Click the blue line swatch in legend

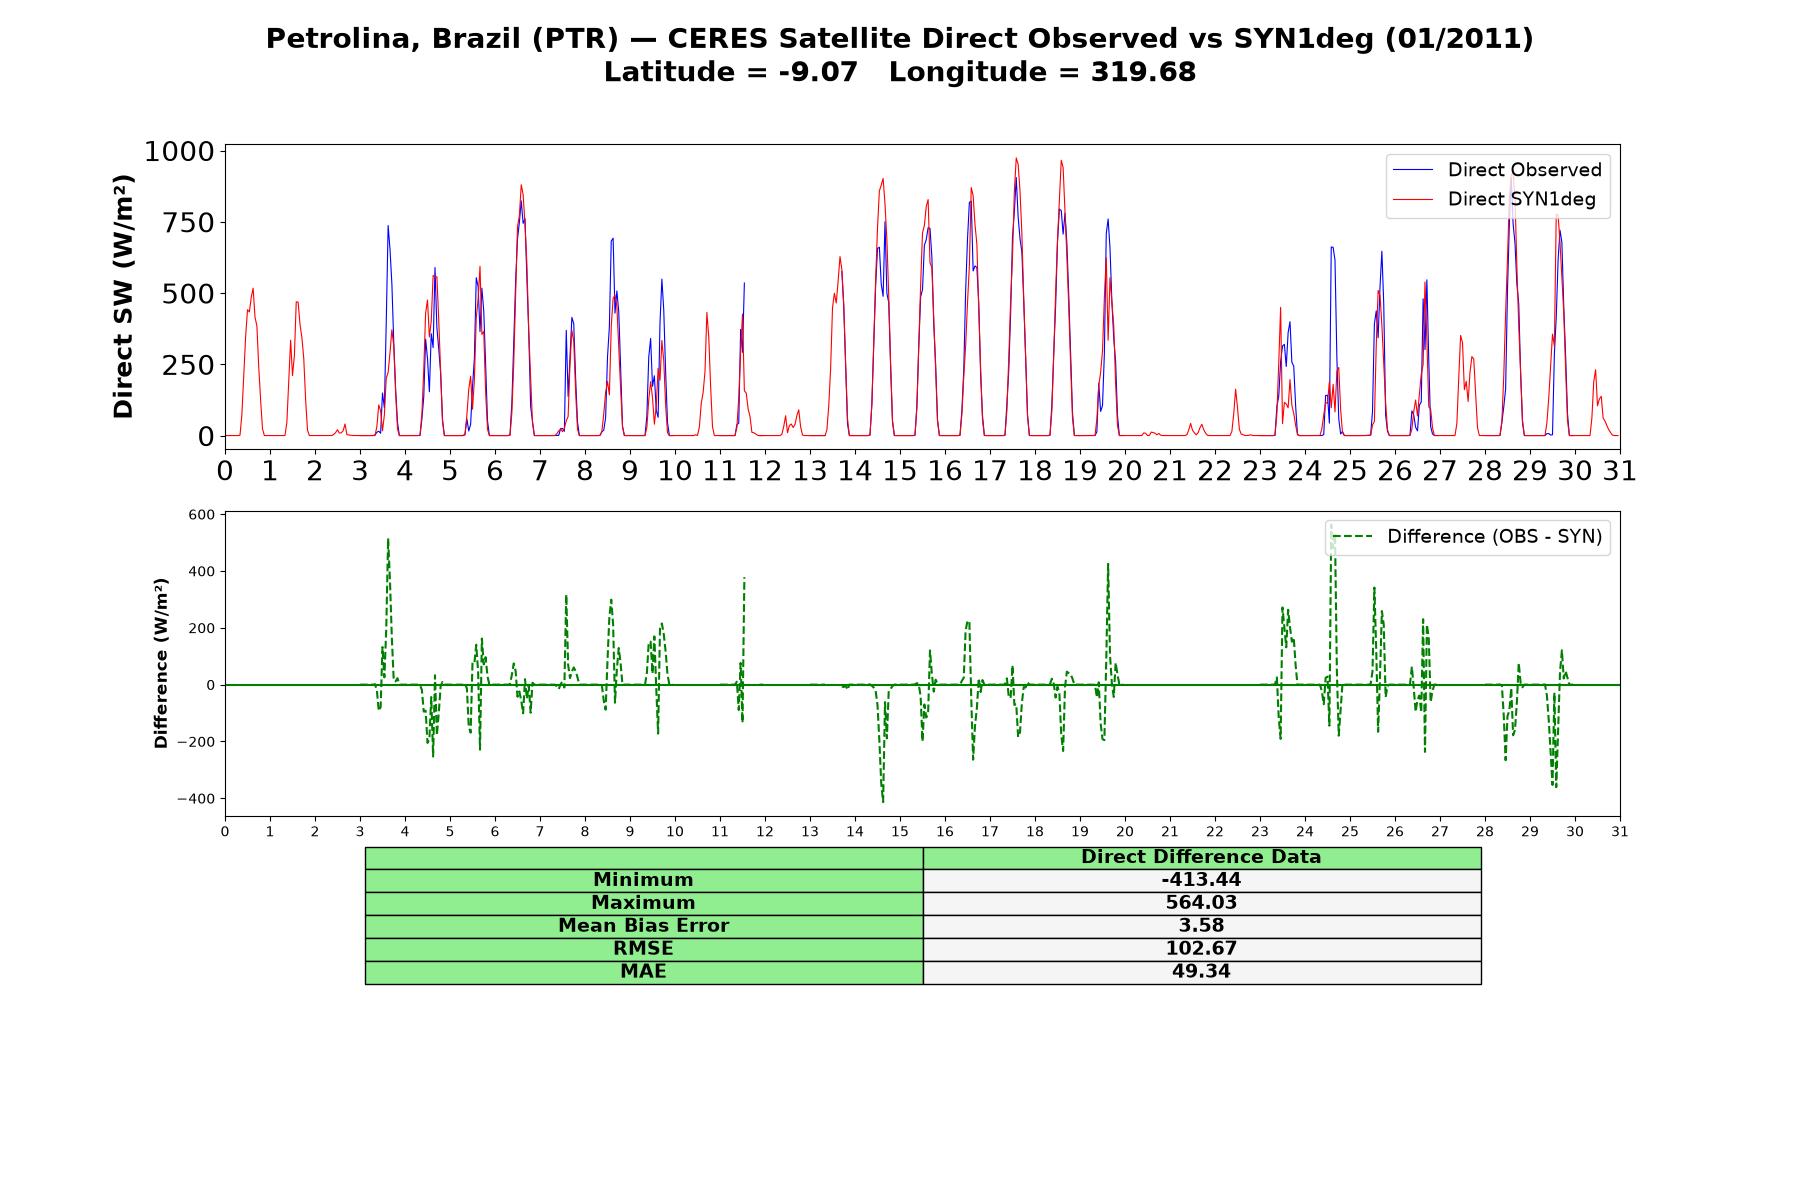[x=1413, y=171]
